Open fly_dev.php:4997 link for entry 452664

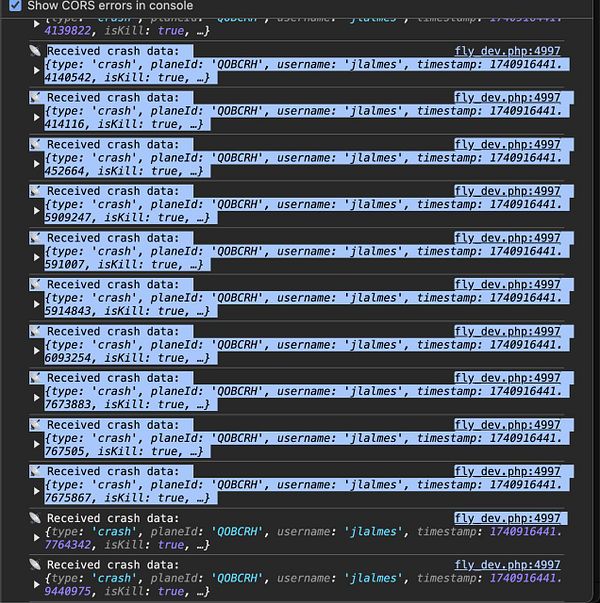[507, 145]
